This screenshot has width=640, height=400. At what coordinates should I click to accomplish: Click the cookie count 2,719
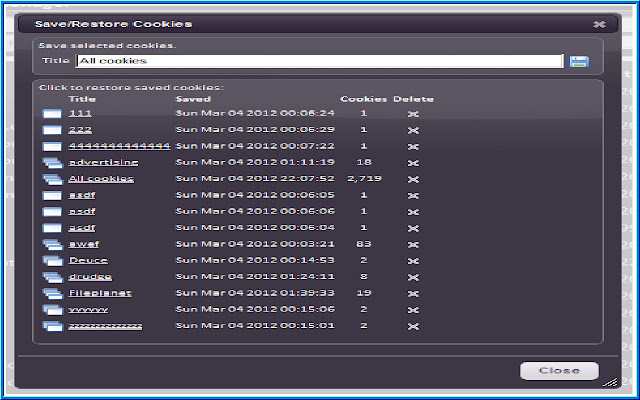click(364, 178)
